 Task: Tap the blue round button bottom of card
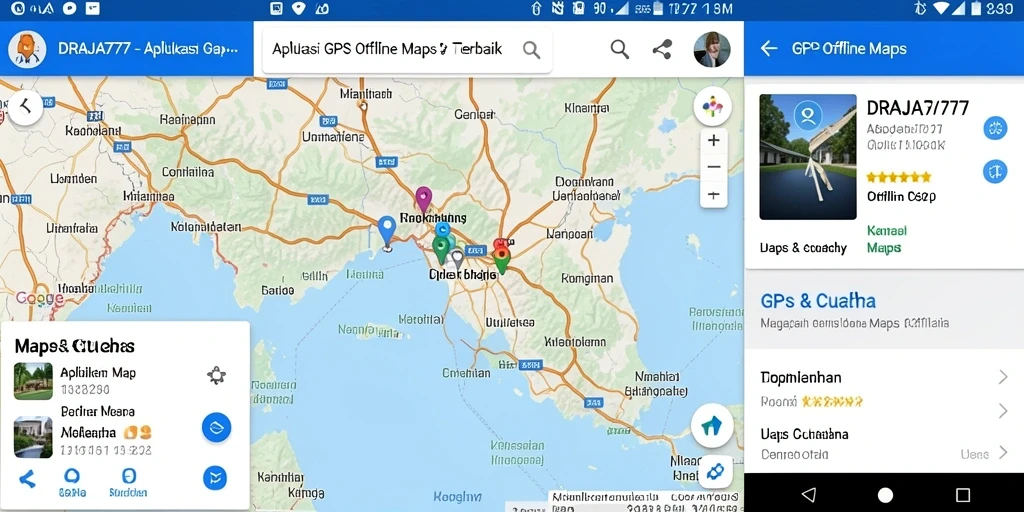215,477
